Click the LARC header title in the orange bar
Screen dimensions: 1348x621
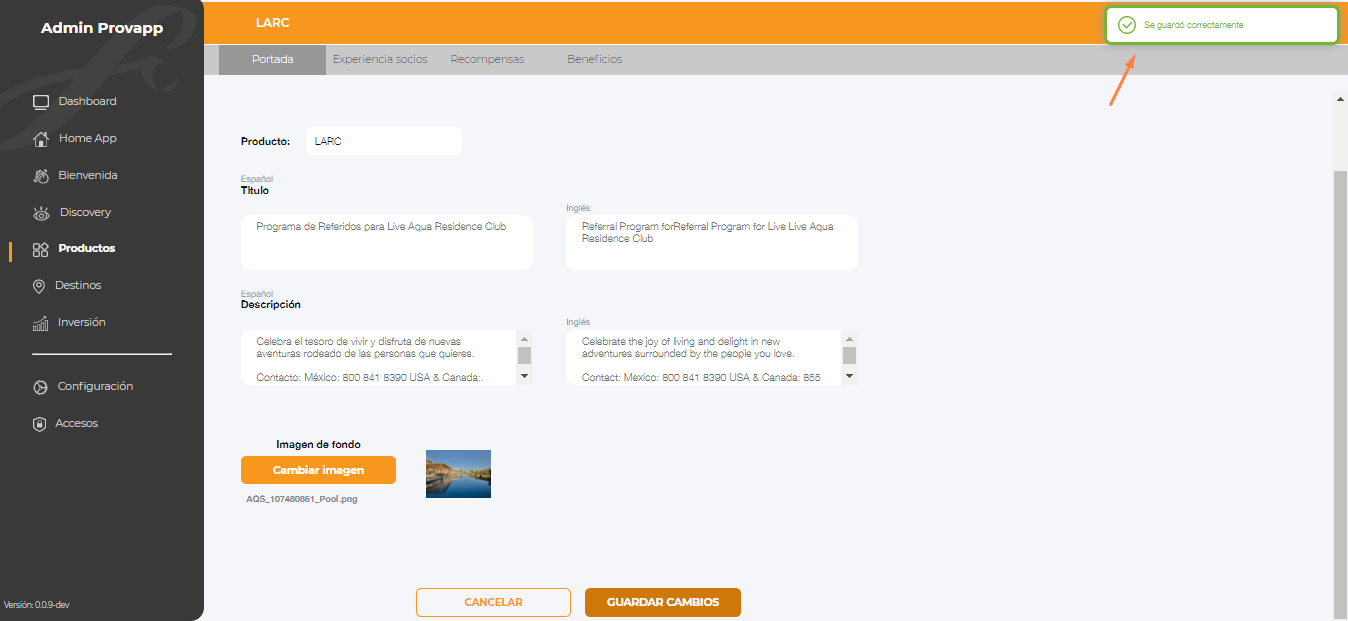pos(272,22)
